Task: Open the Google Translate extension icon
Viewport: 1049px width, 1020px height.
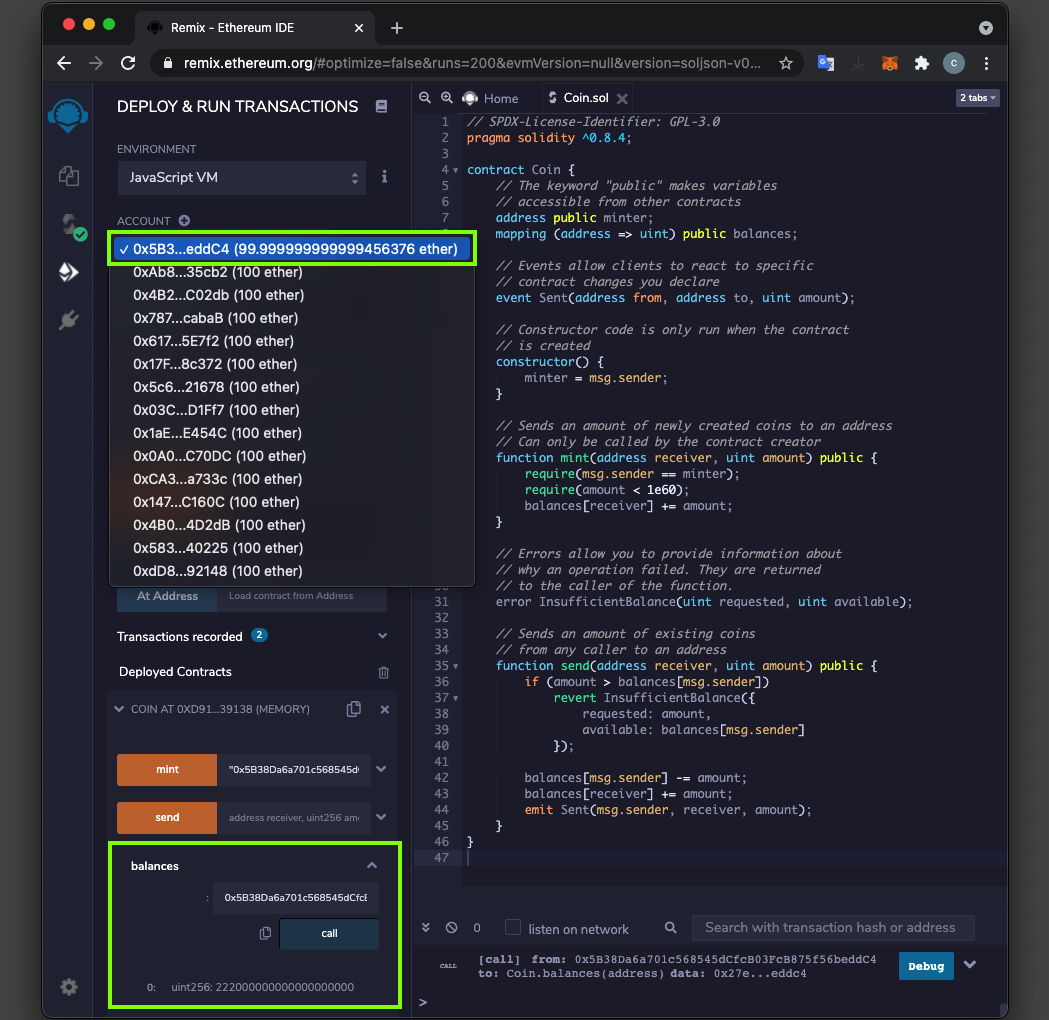Action: [x=826, y=63]
